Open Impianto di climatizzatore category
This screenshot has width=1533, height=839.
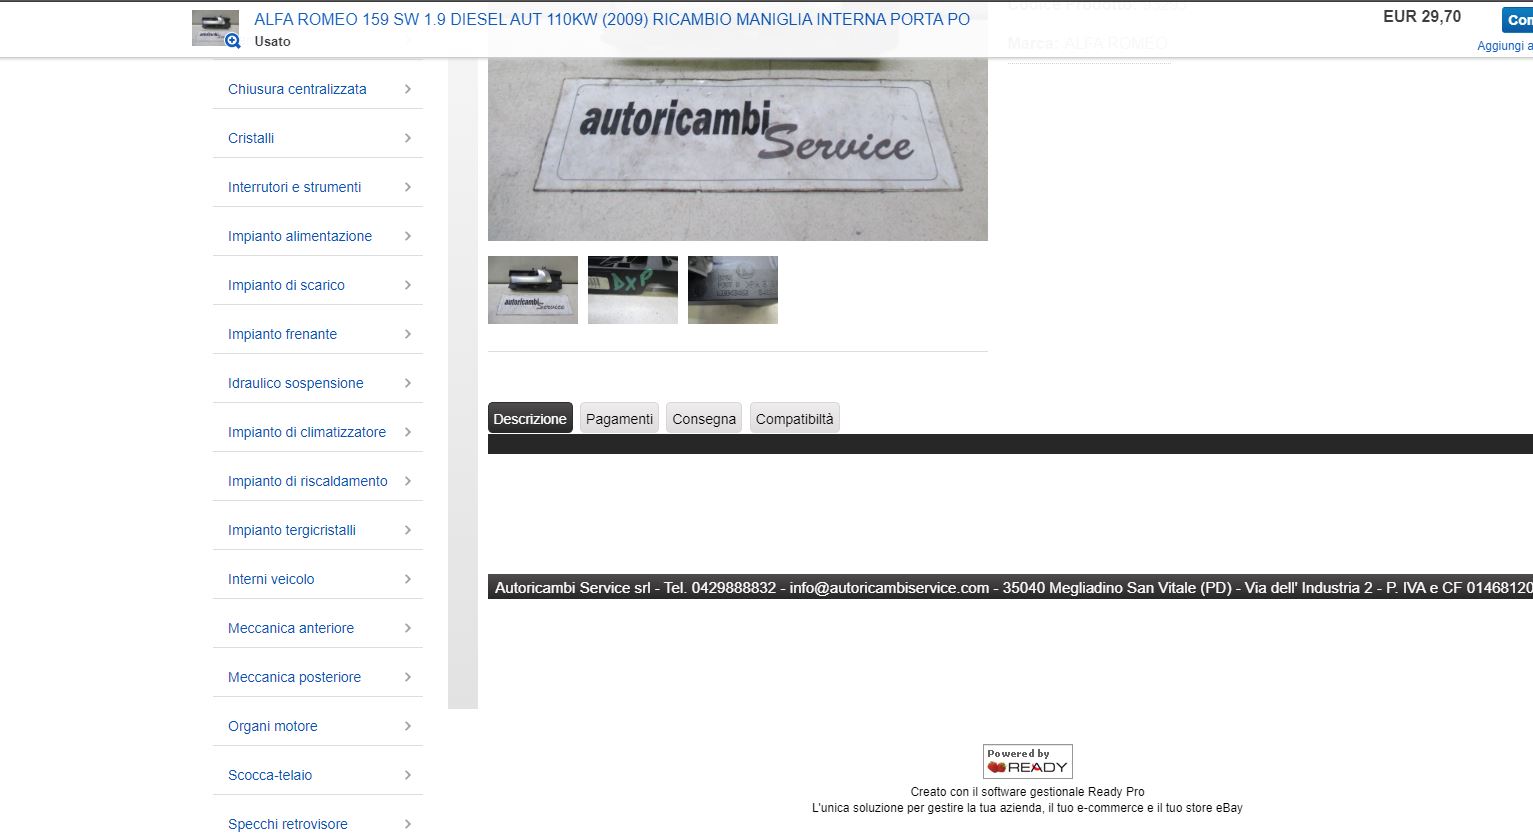click(x=307, y=432)
